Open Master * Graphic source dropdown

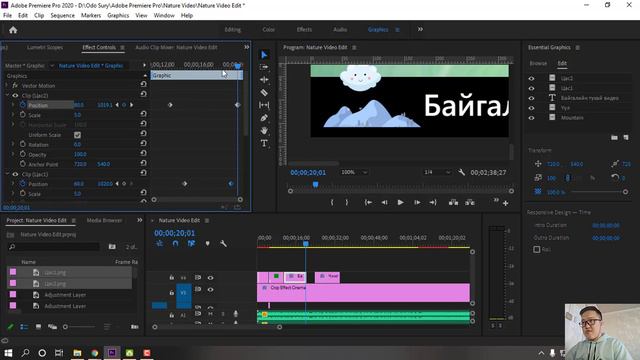point(52,66)
